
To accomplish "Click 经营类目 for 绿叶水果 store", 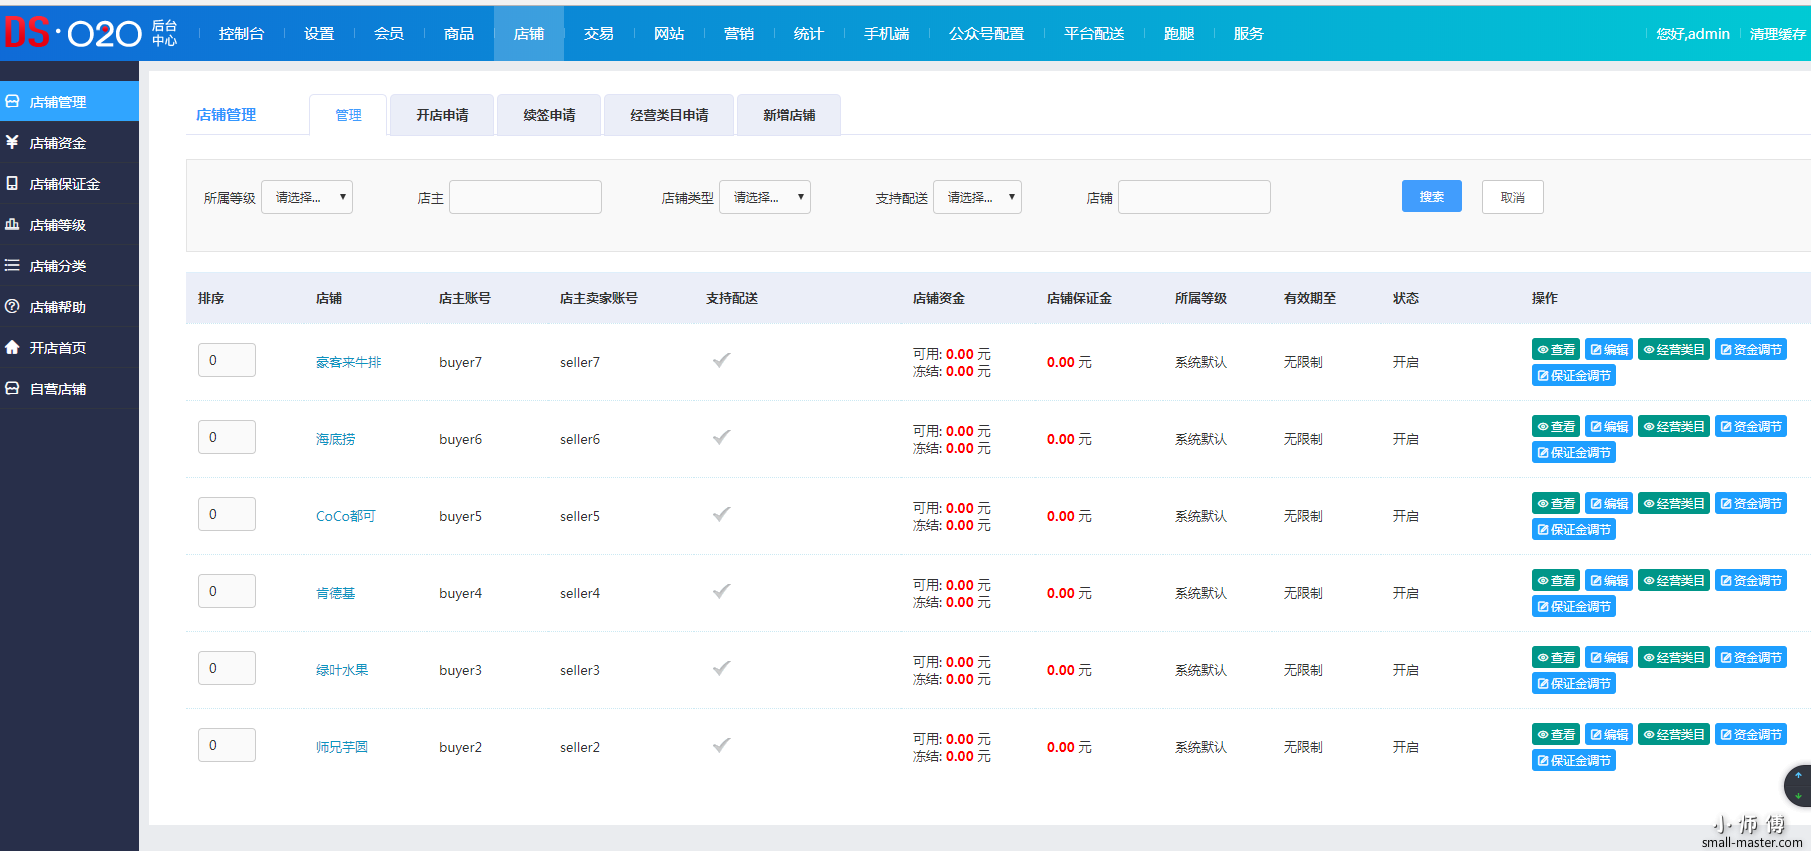I will 1674,658.
